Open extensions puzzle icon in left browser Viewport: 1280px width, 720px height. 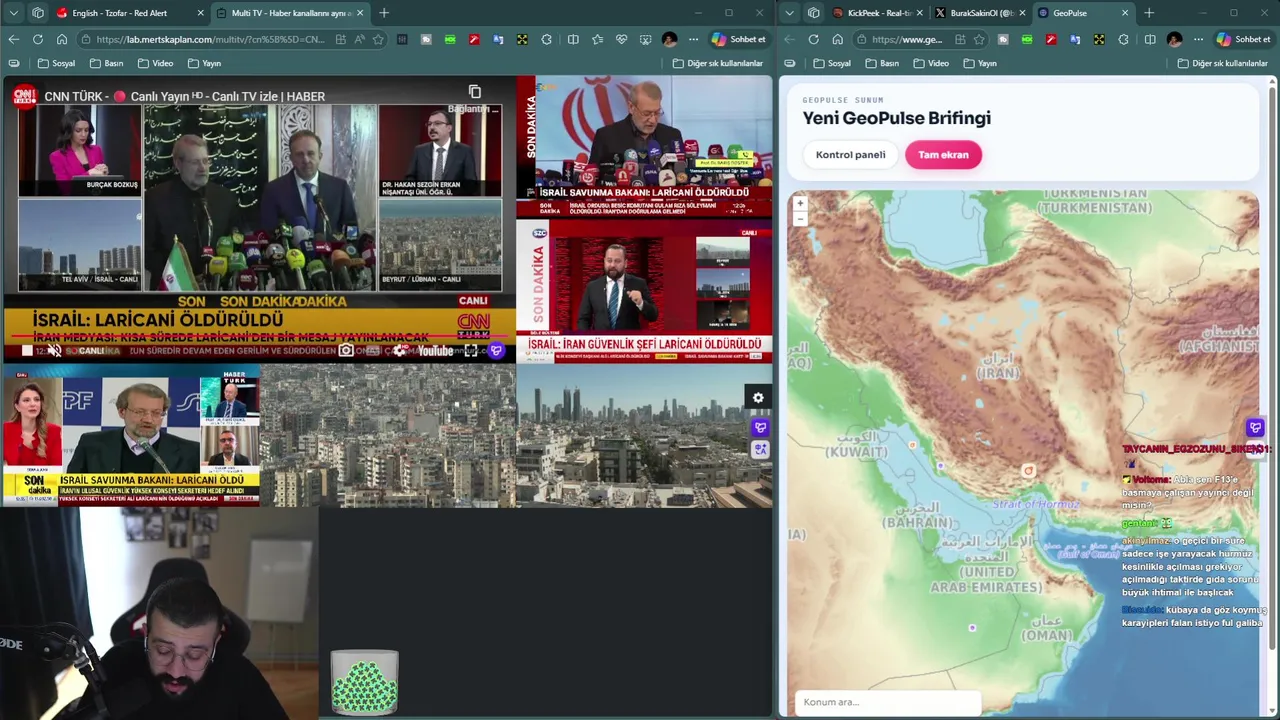pos(546,39)
